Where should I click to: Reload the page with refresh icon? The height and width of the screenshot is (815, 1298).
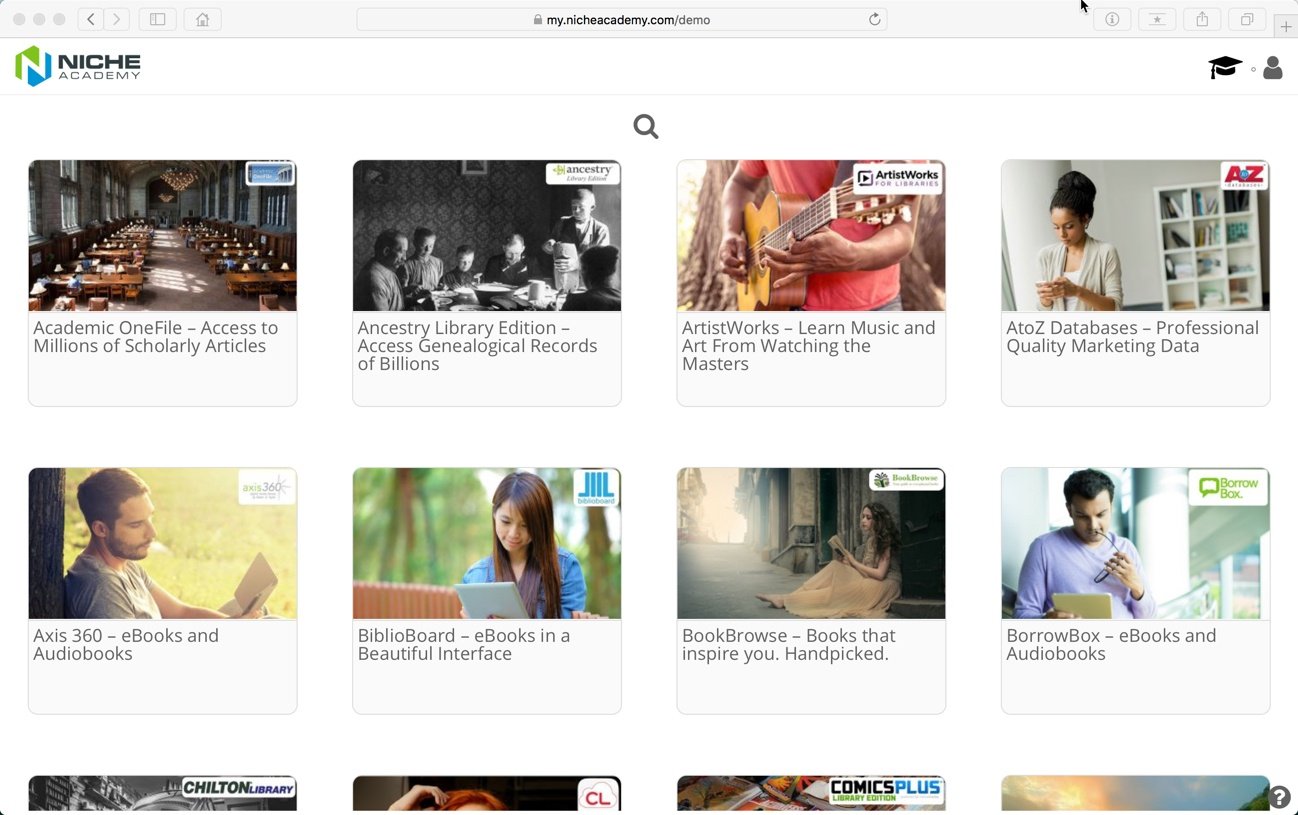[875, 19]
